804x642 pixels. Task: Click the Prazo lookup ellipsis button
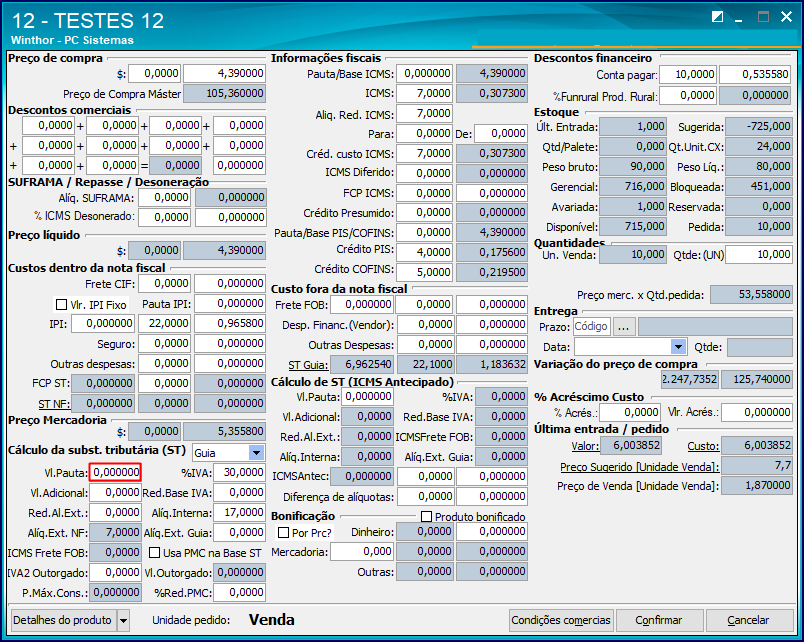click(624, 327)
